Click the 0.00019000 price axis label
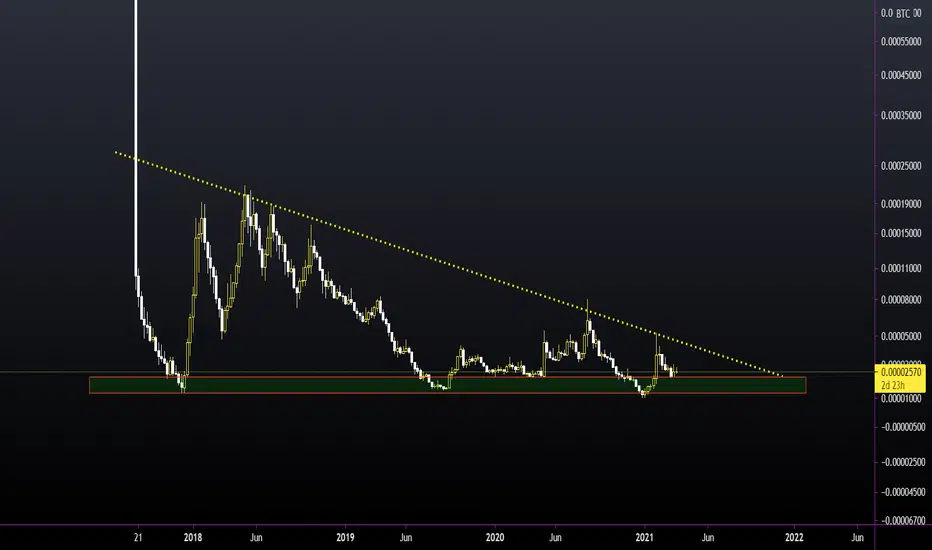Image resolution: width=932 pixels, height=550 pixels. coord(901,204)
